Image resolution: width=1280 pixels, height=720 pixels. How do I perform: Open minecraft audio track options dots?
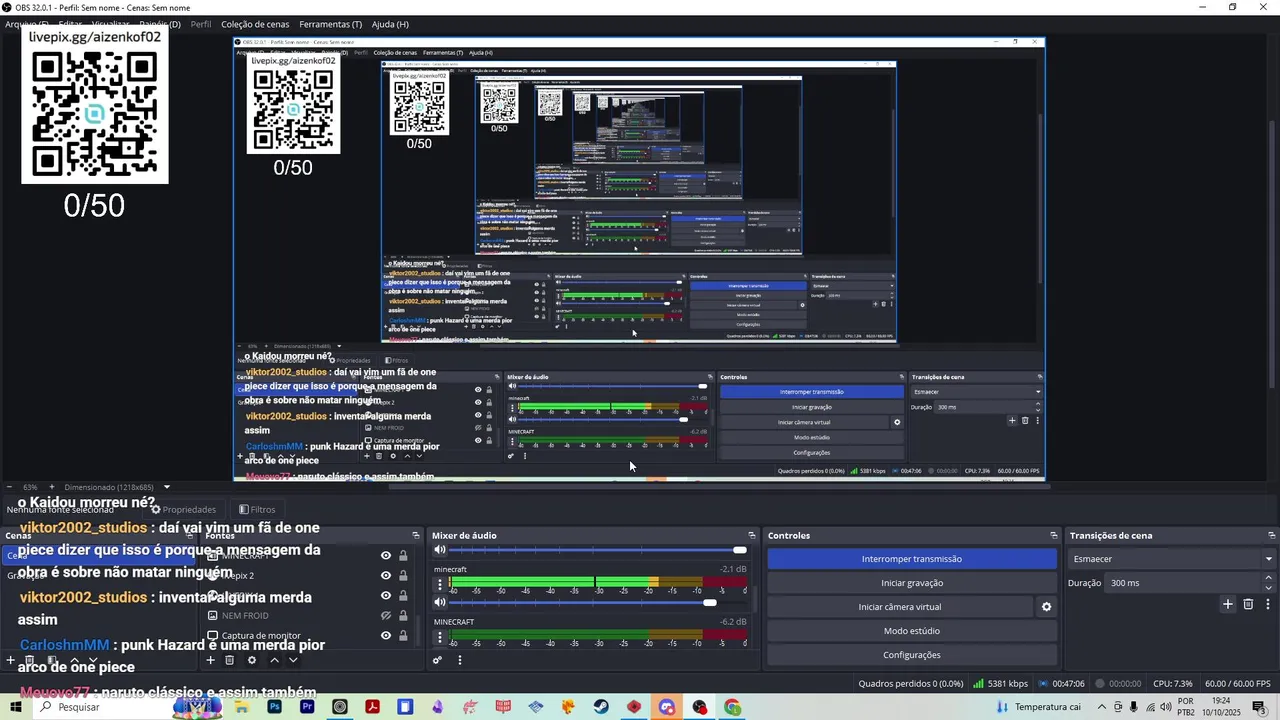coord(439,585)
